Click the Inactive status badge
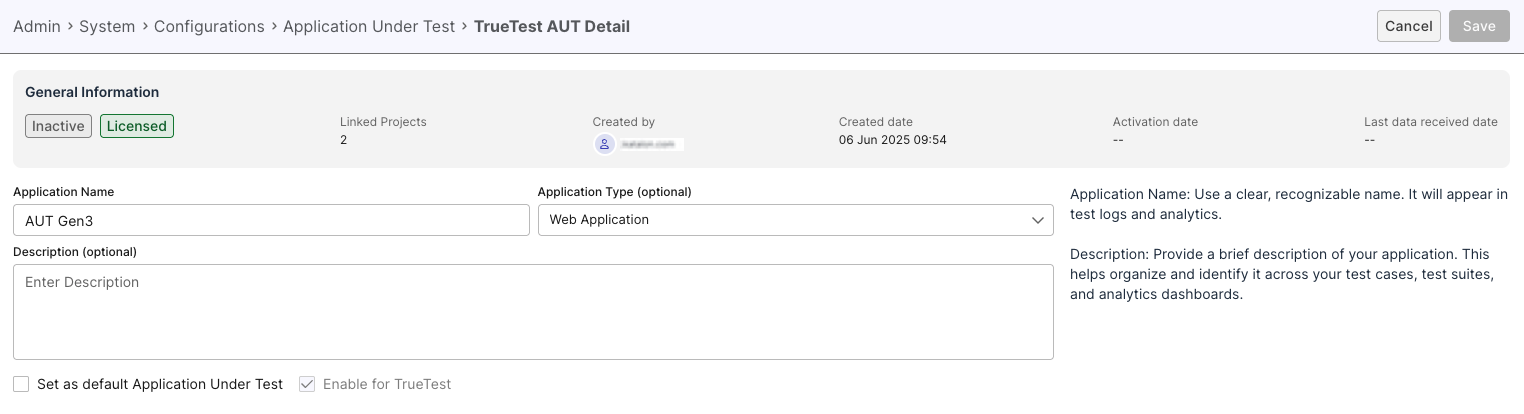The height and width of the screenshot is (414, 1524). 59,126
